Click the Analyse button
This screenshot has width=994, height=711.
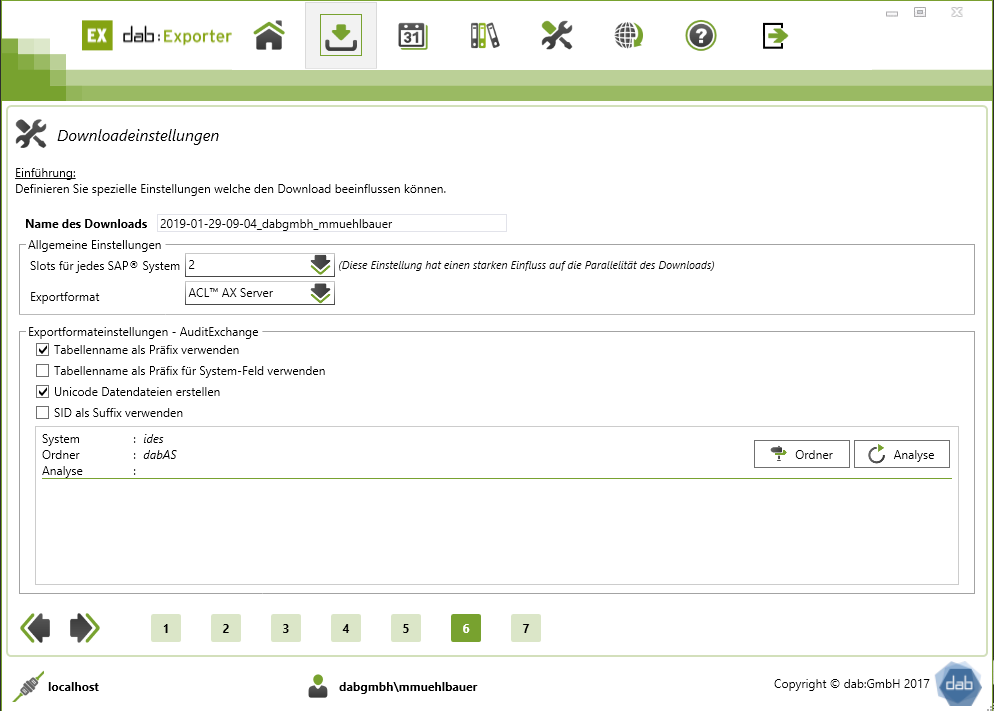(x=902, y=454)
